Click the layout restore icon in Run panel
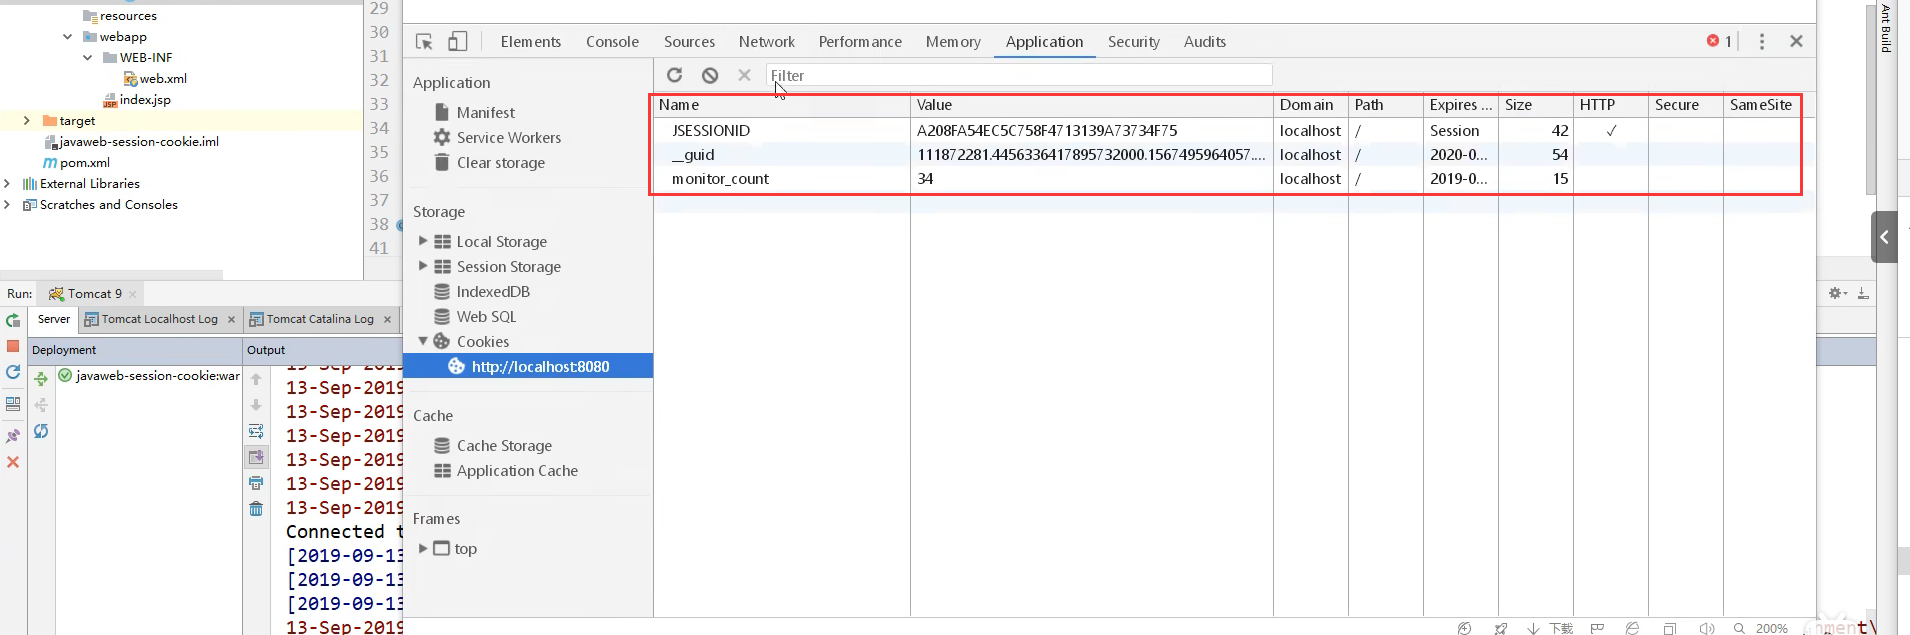 [x=13, y=404]
